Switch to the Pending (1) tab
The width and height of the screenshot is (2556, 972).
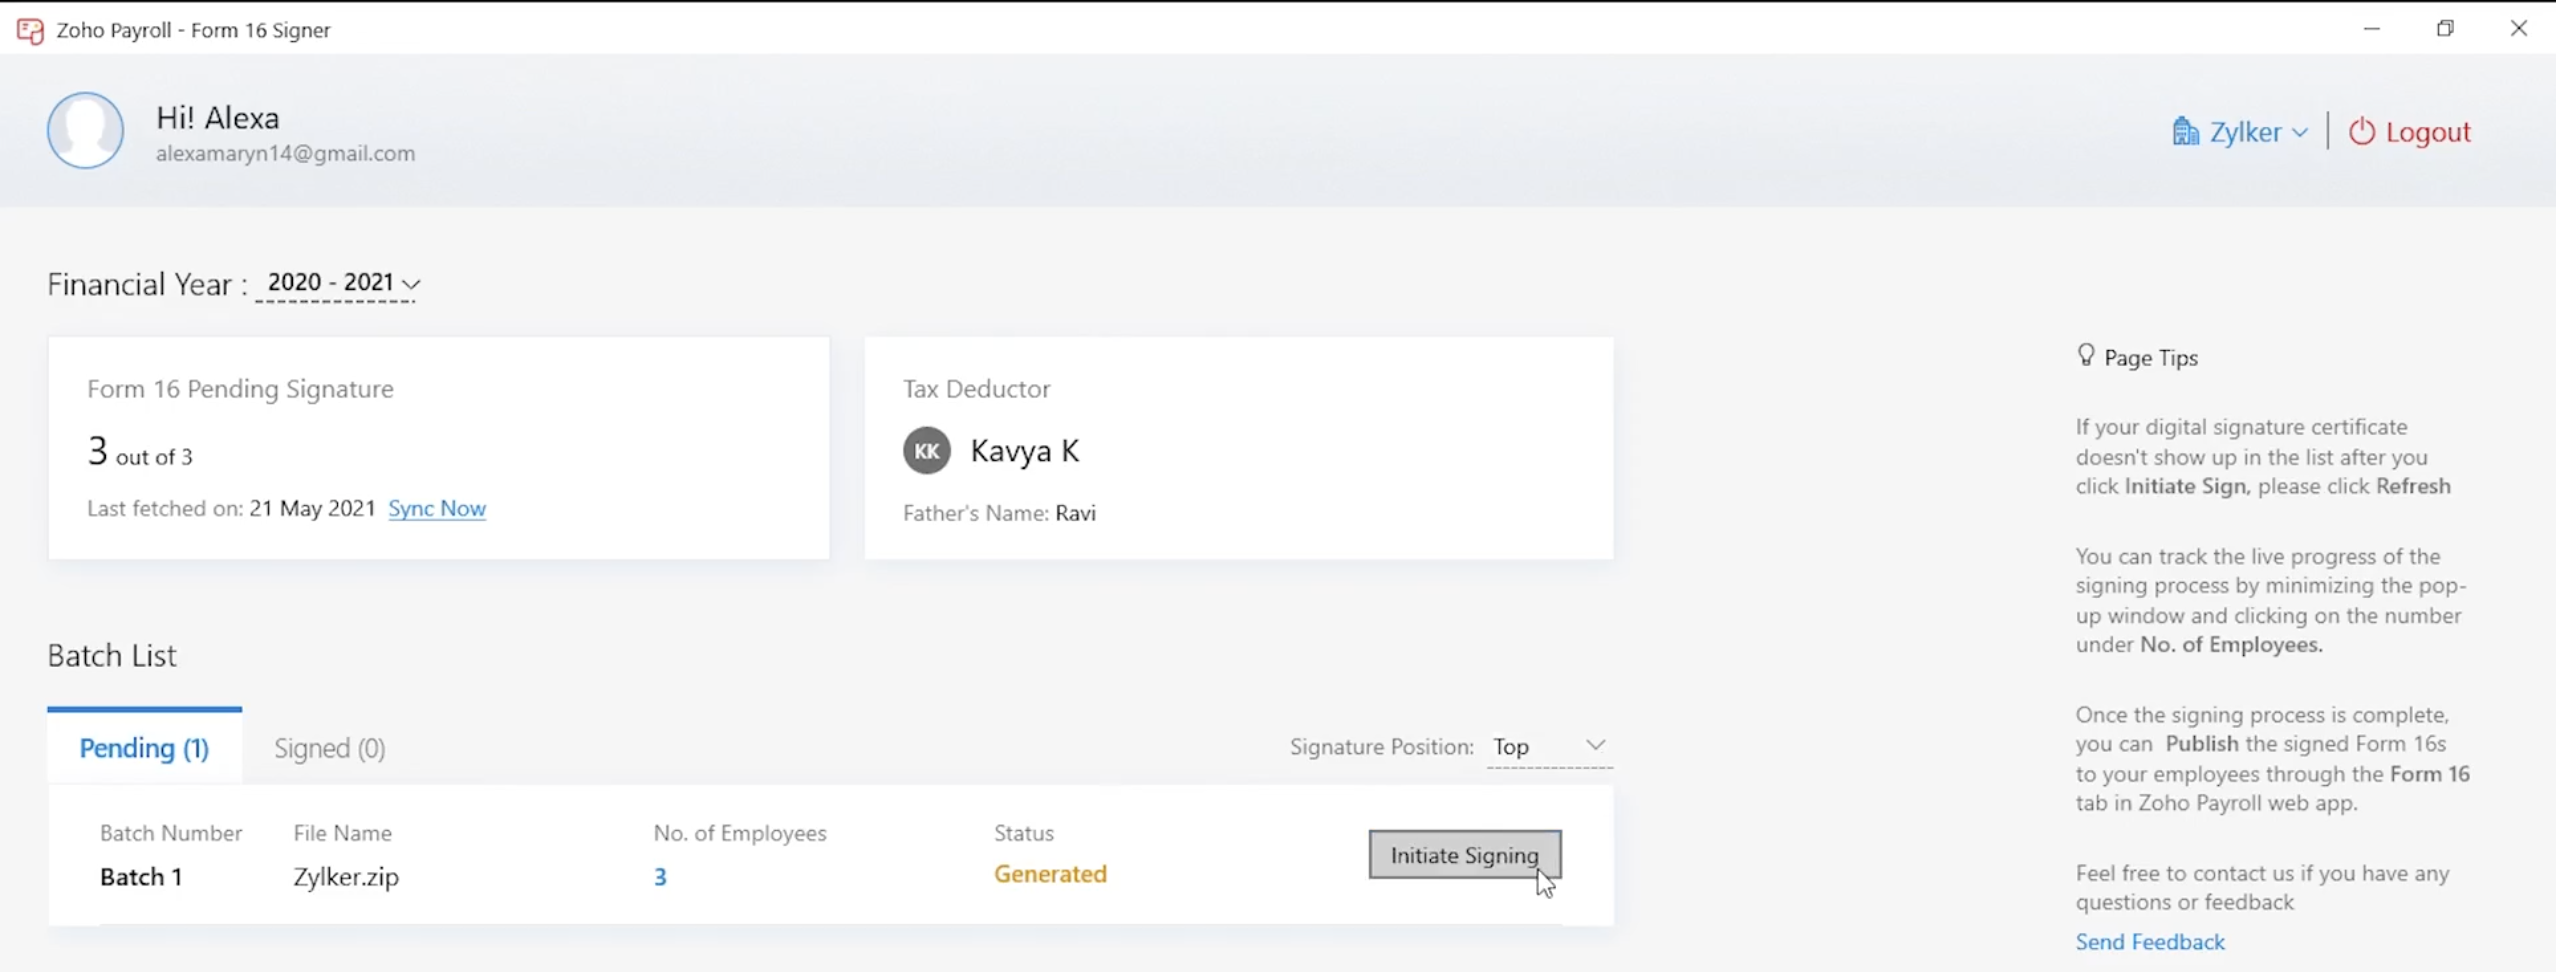point(144,748)
